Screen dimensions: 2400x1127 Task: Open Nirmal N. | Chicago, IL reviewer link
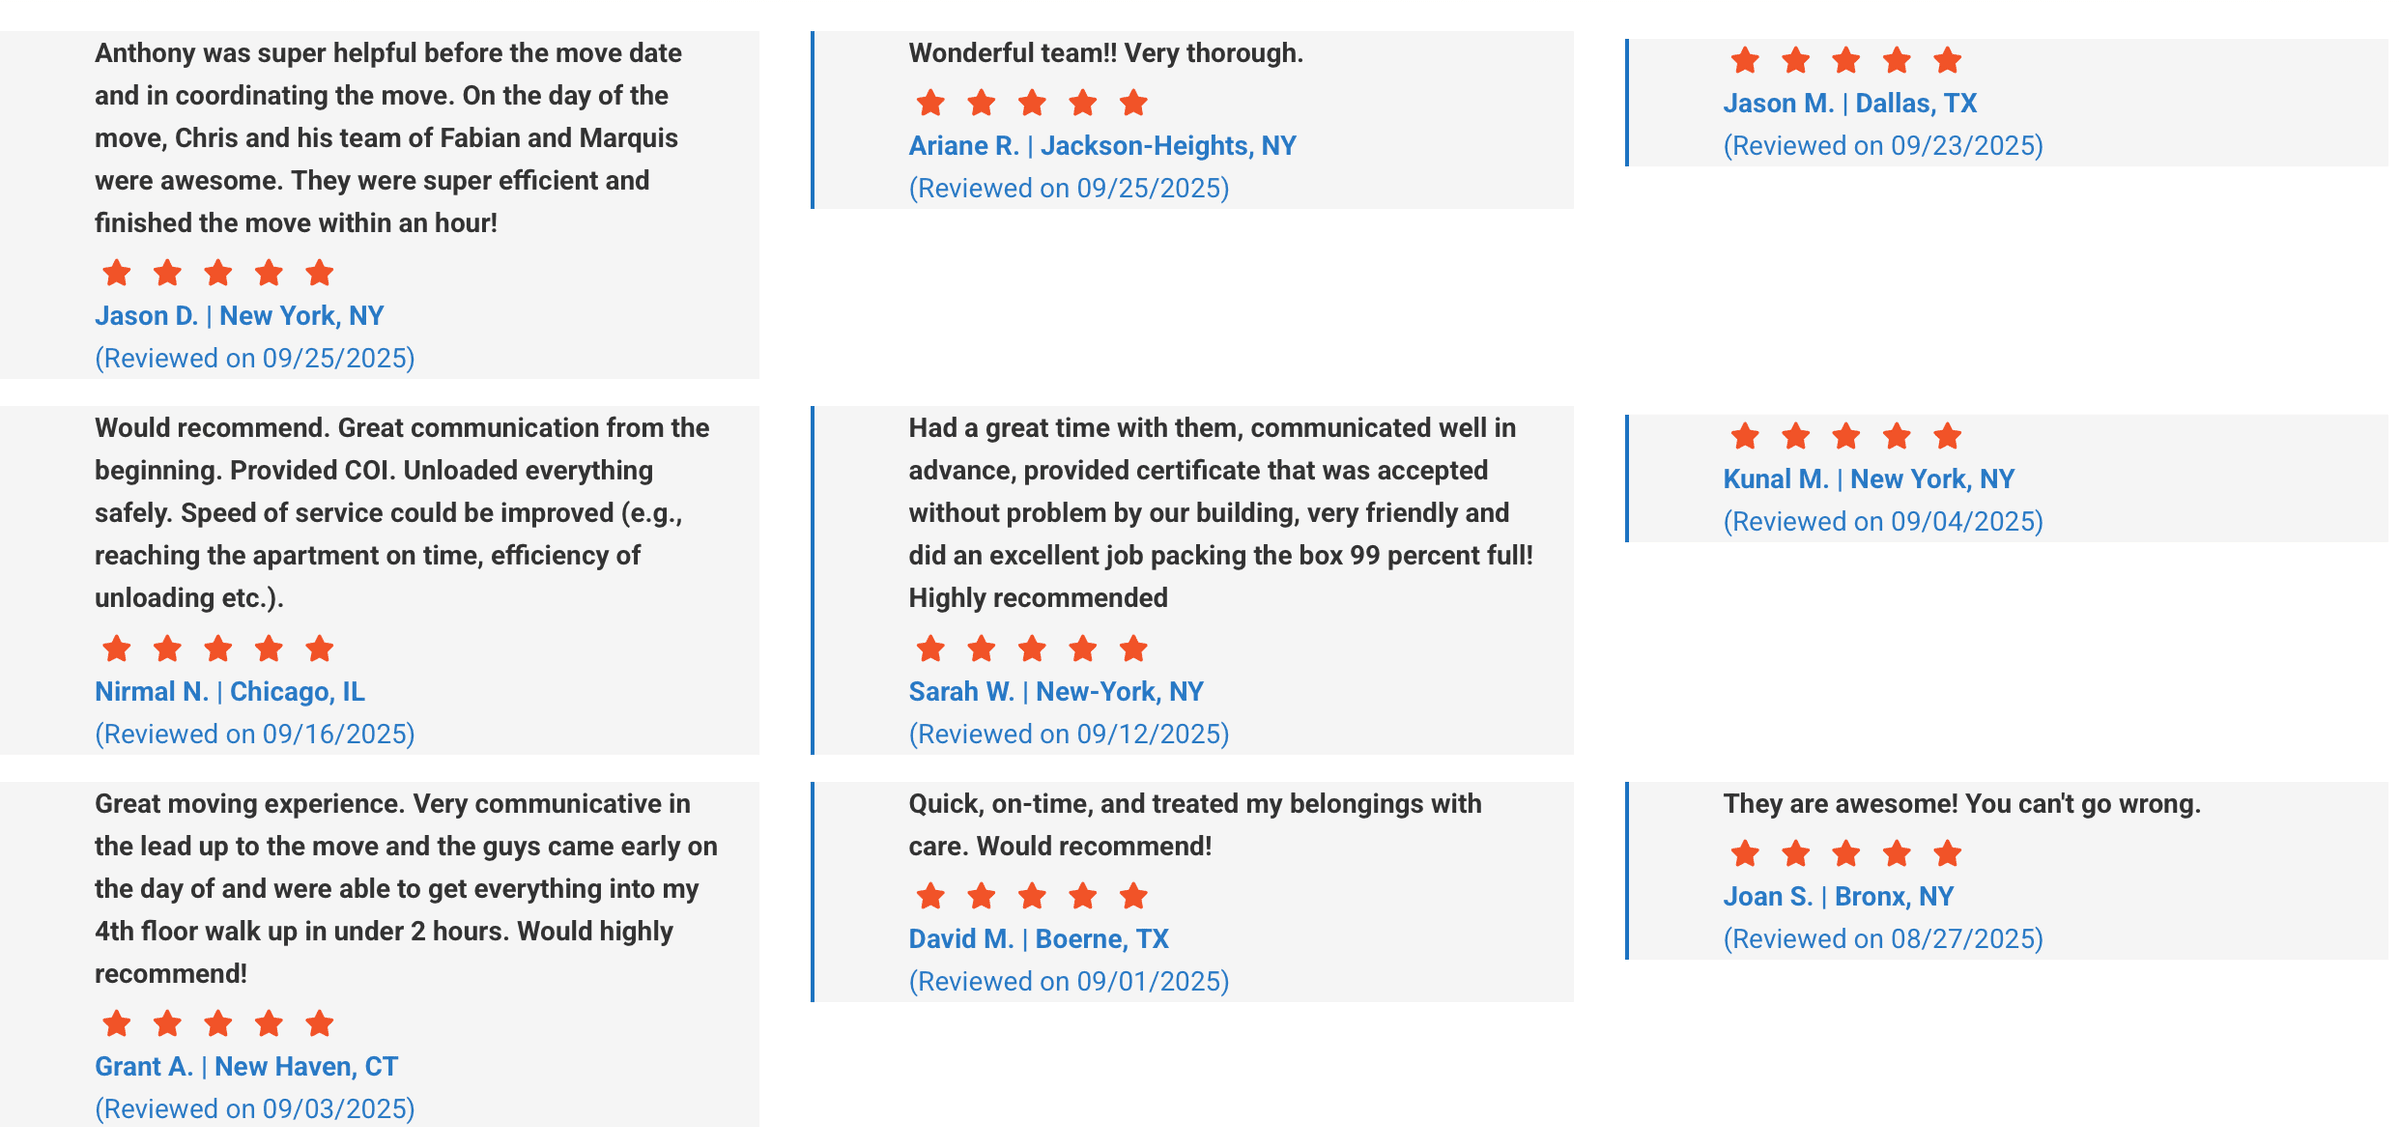pyautogui.click(x=230, y=692)
